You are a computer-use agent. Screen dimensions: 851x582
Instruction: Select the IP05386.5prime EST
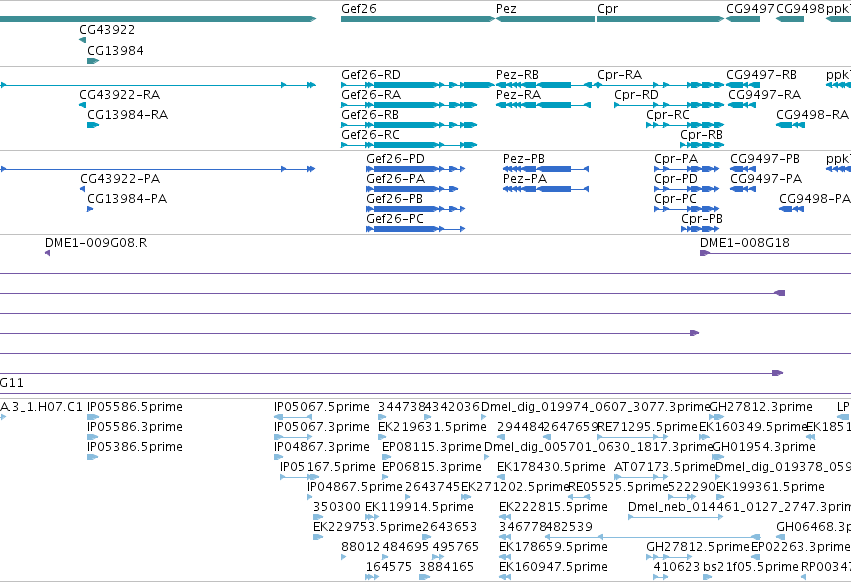pos(92,457)
